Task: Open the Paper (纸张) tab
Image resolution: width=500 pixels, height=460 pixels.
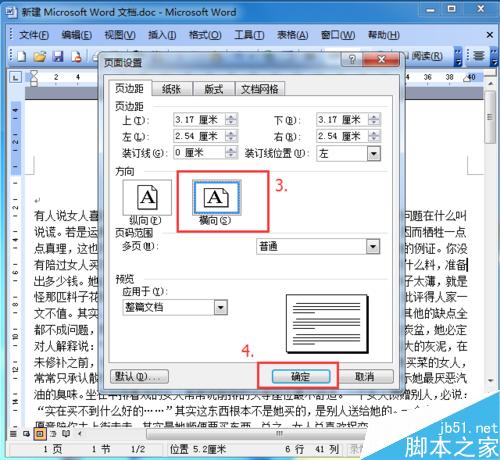Action: pos(172,89)
